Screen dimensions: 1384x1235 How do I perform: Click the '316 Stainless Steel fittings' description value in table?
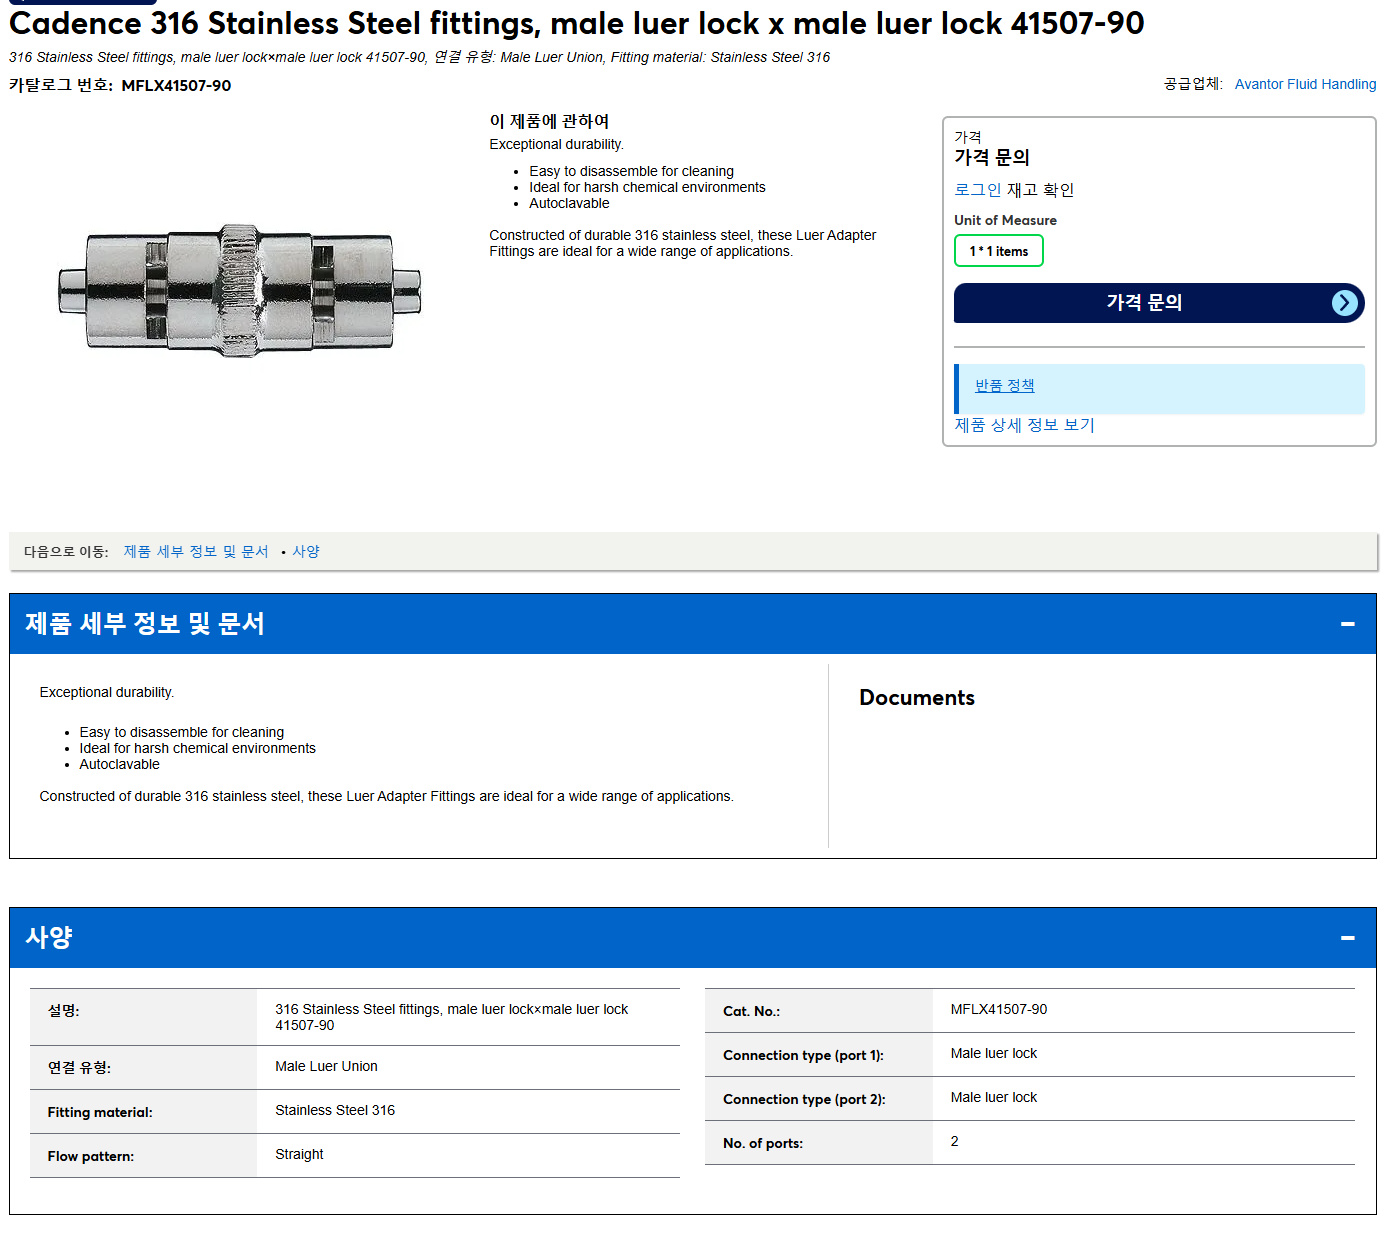coord(451,1018)
